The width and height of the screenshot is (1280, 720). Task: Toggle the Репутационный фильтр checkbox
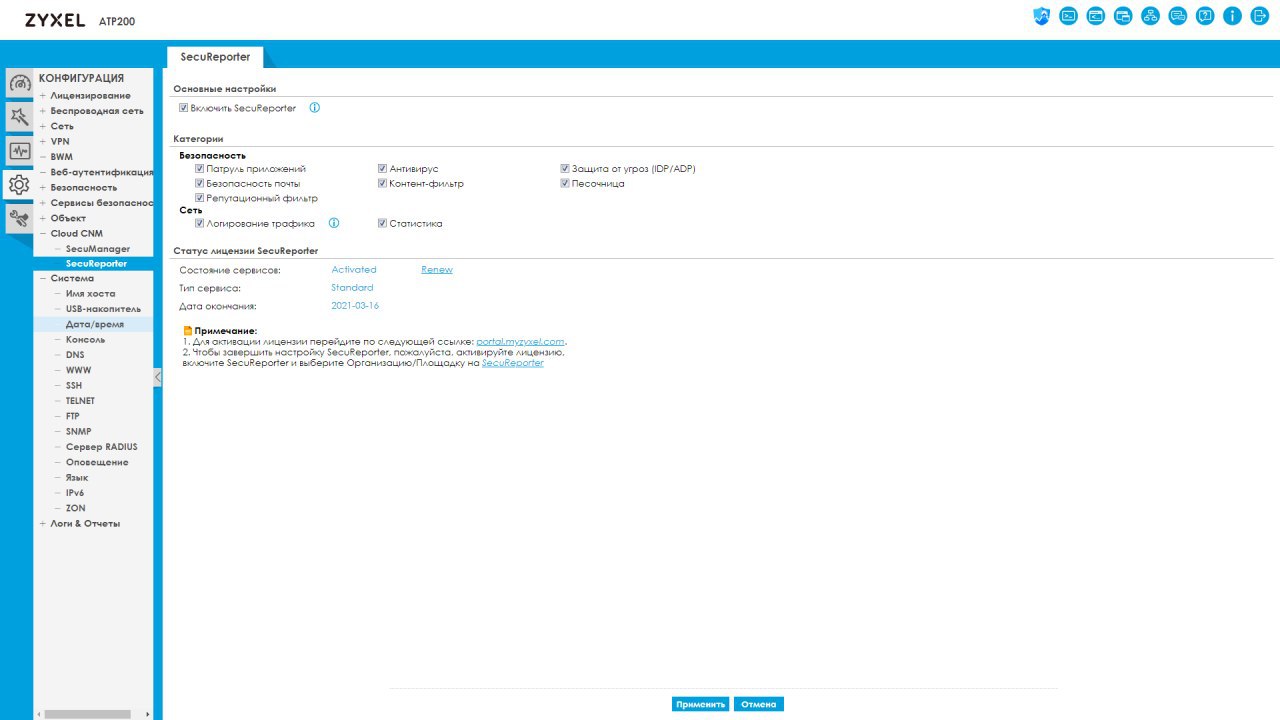tap(200, 198)
